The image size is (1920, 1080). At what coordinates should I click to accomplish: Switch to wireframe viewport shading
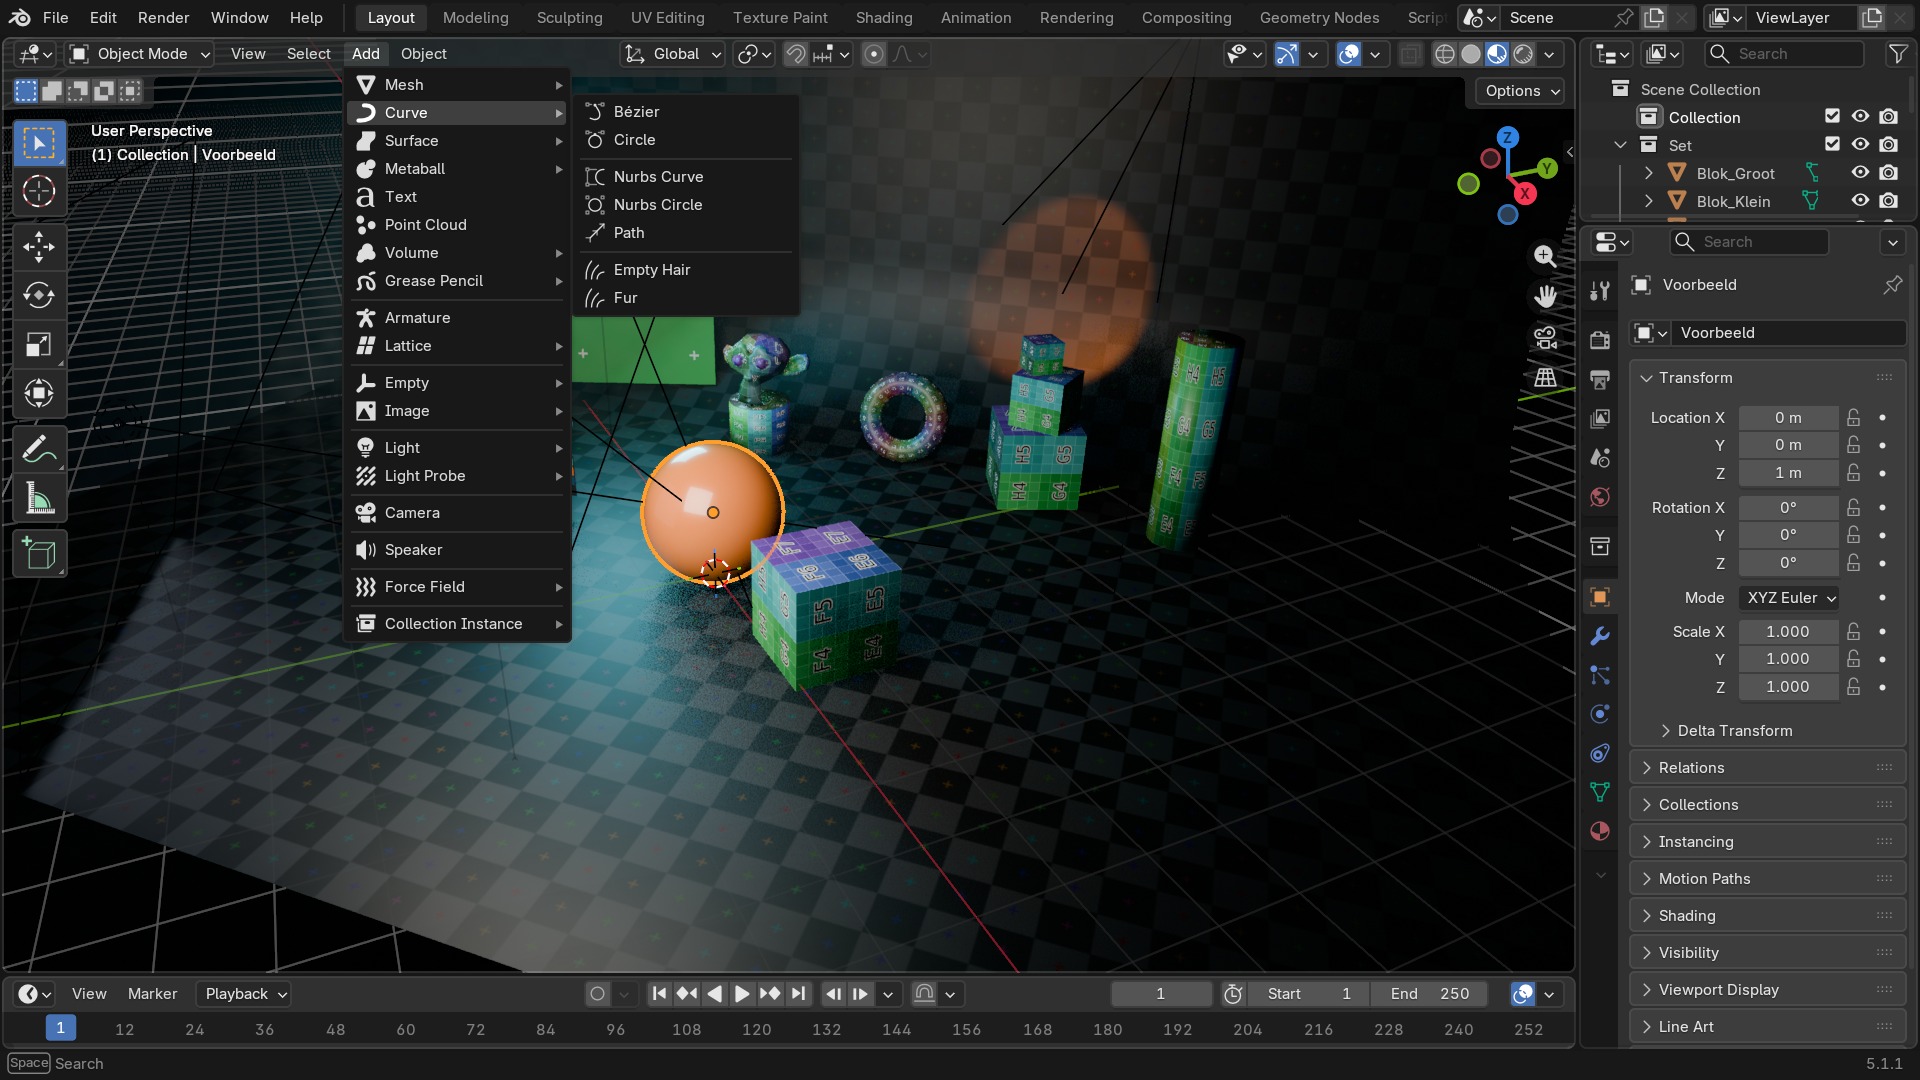pos(1444,54)
